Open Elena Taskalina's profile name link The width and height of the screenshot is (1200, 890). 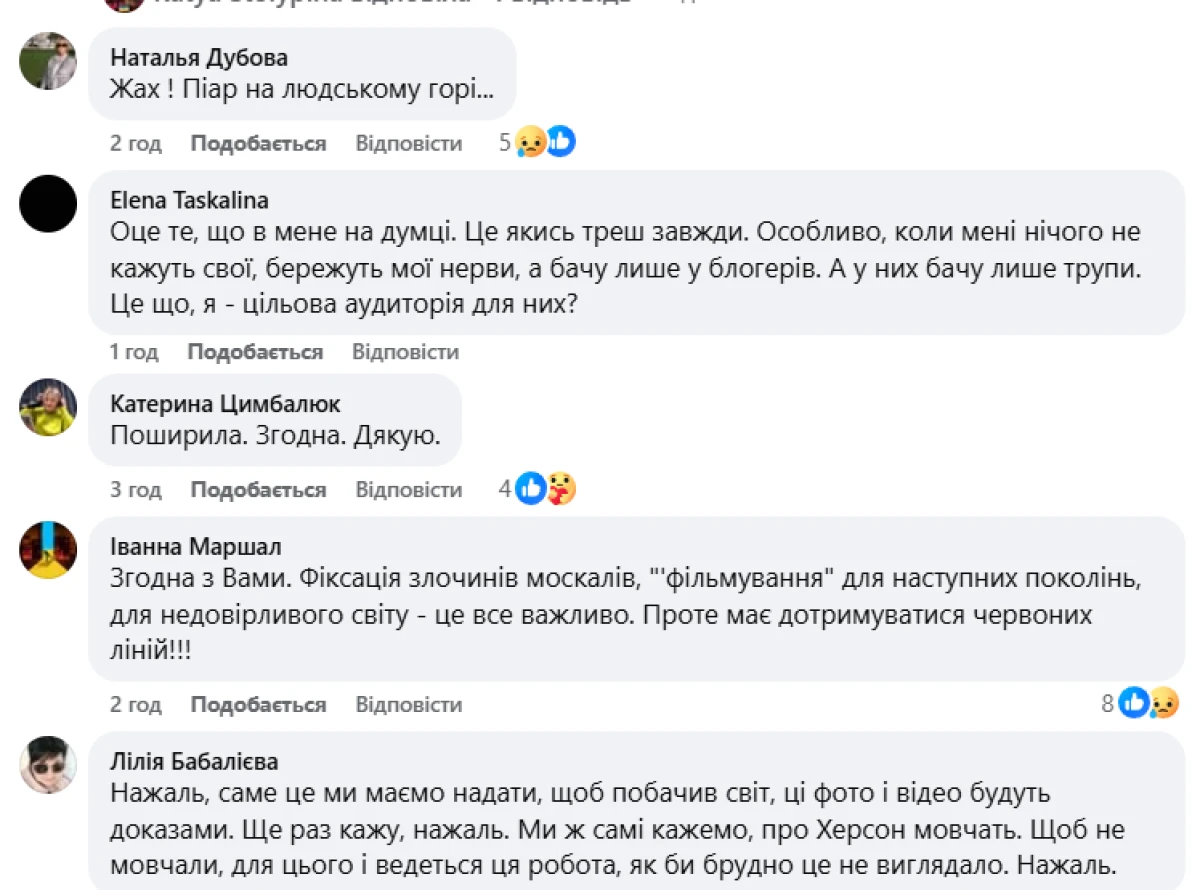point(189,200)
